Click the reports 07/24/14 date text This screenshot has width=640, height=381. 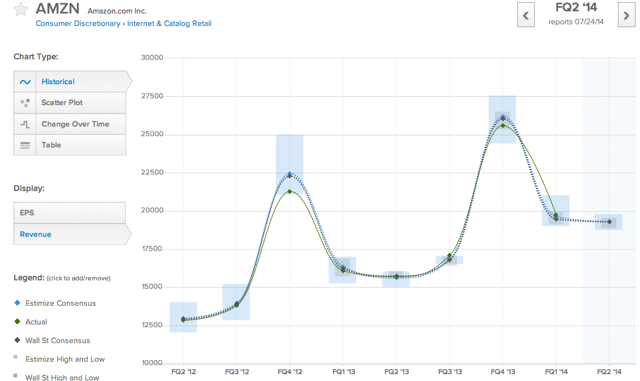[x=576, y=22]
